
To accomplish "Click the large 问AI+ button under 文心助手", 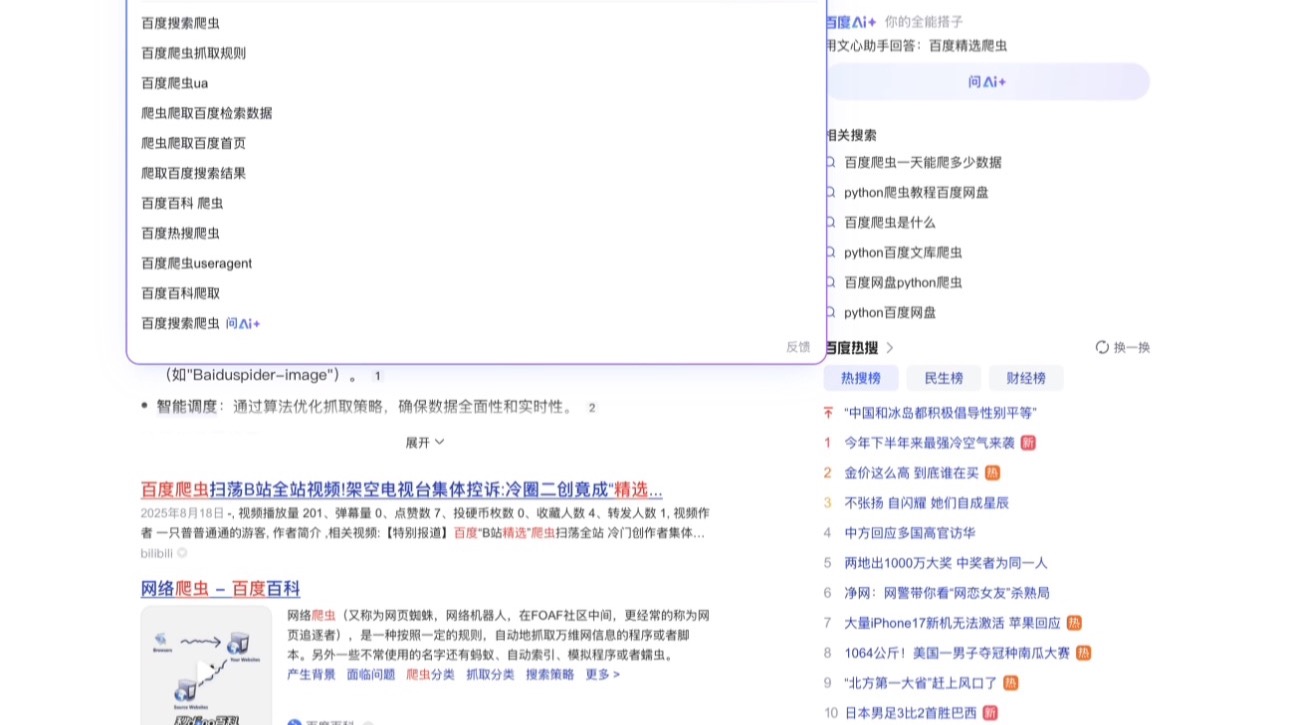I will [x=987, y=82].
